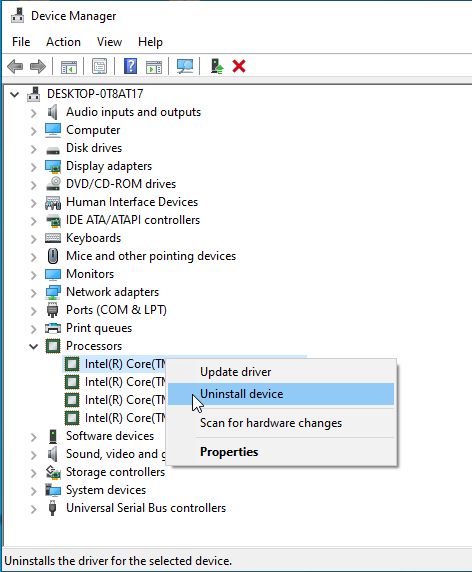Expand the Display adapters chevron
Image resolution: width=472 pixels, height=572 pixels.
coord(33,167)
